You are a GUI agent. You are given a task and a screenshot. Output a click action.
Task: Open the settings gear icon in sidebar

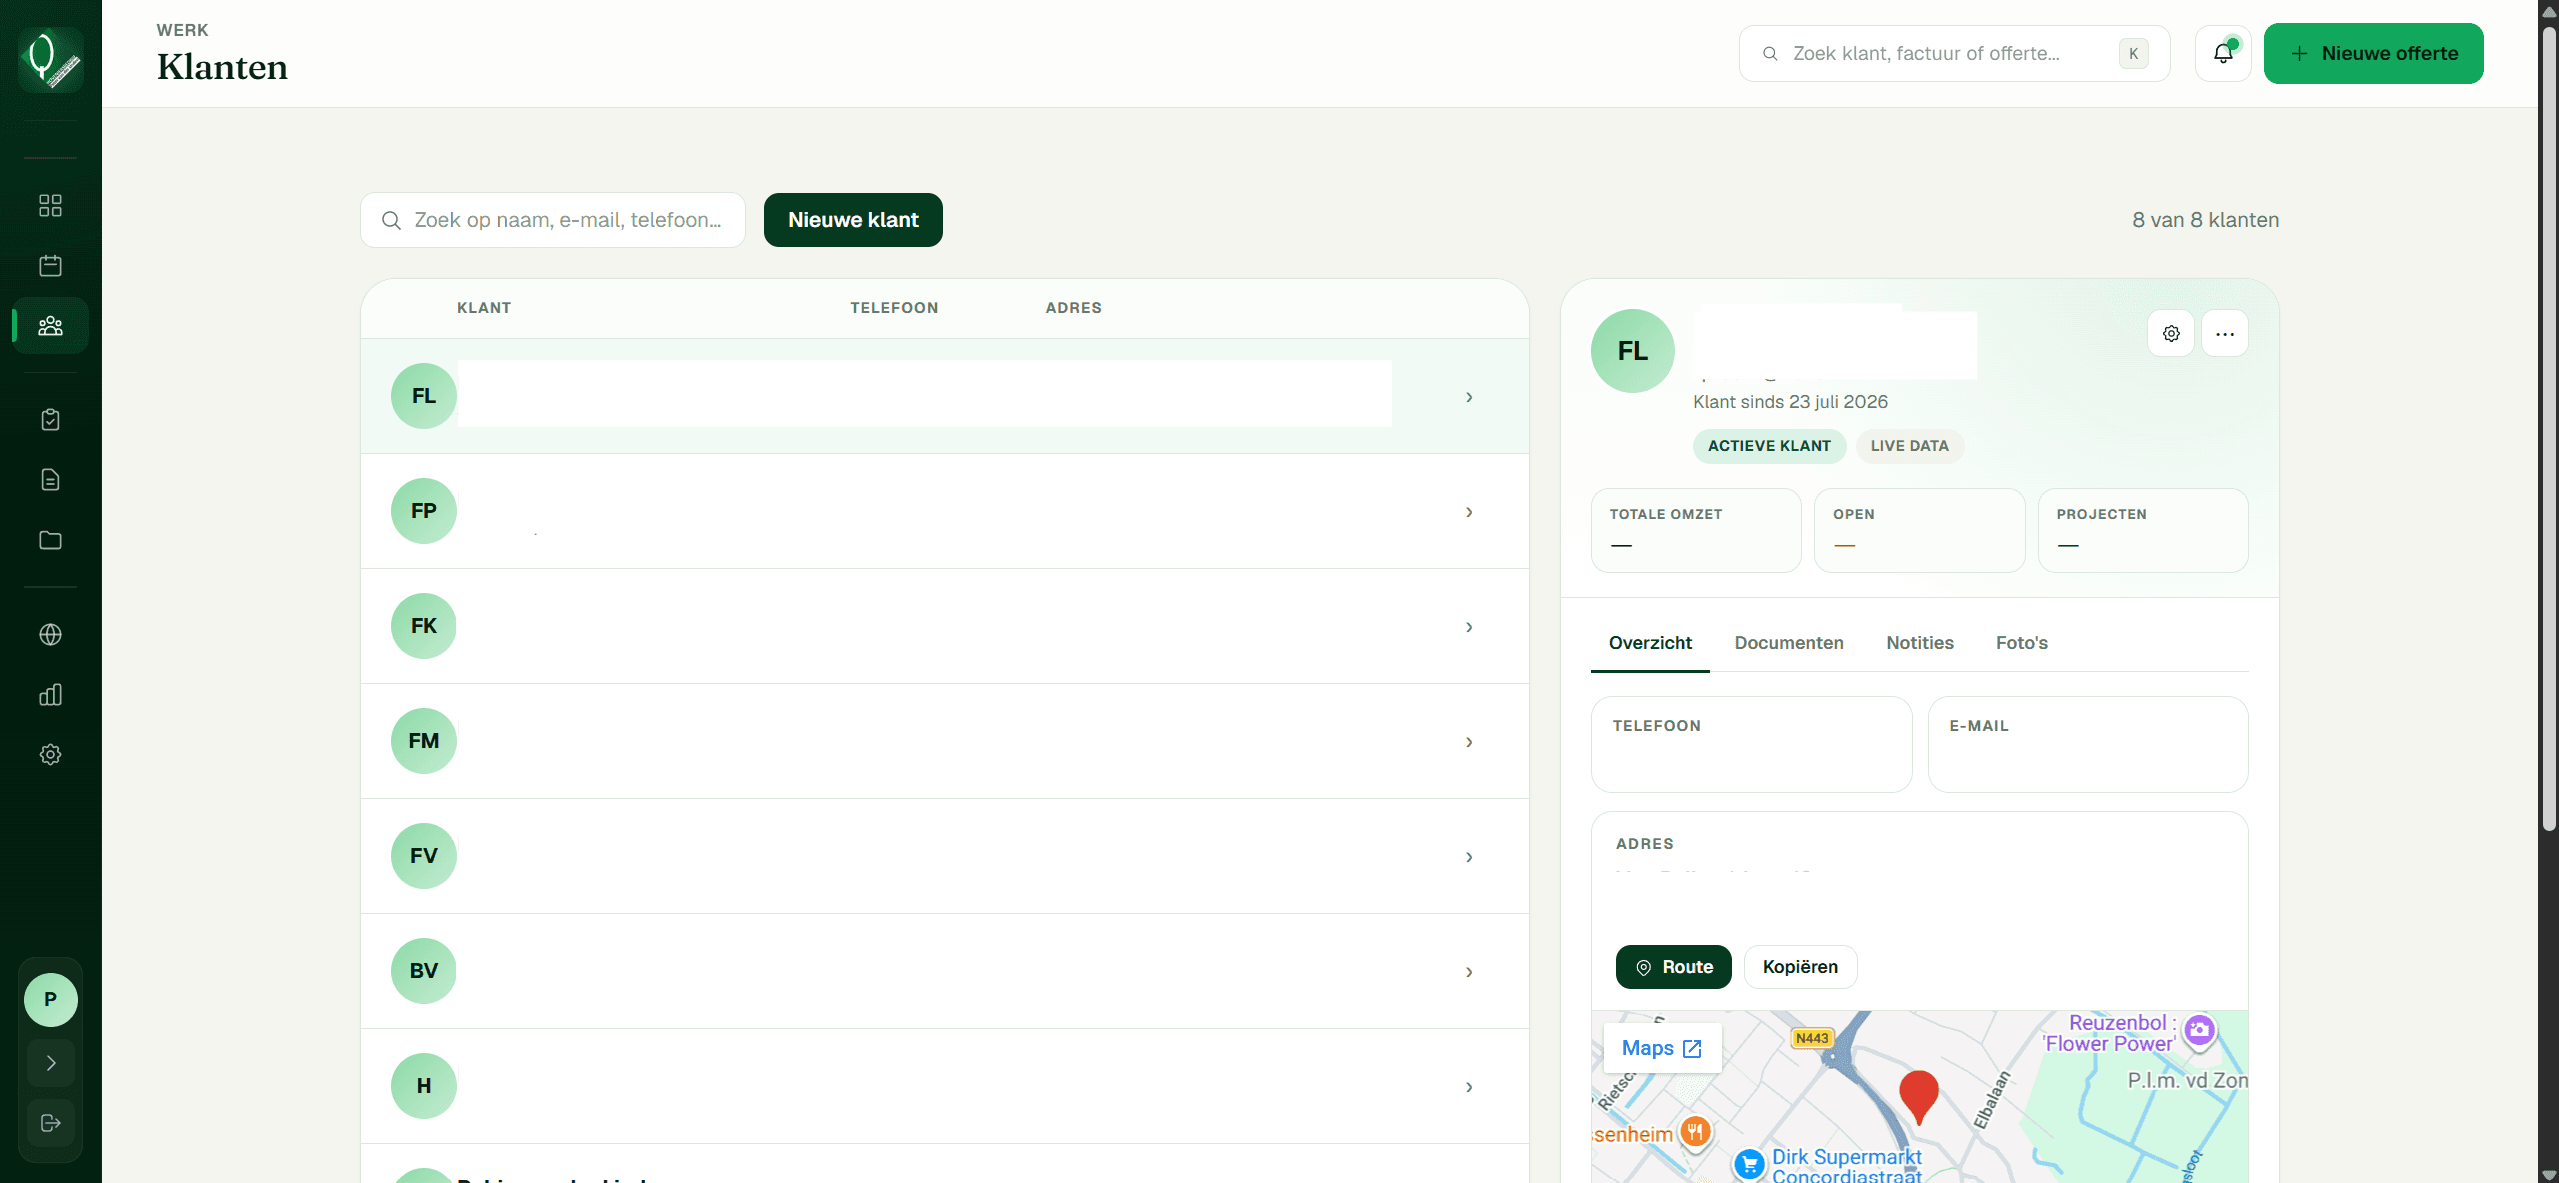tap(50, 755)
